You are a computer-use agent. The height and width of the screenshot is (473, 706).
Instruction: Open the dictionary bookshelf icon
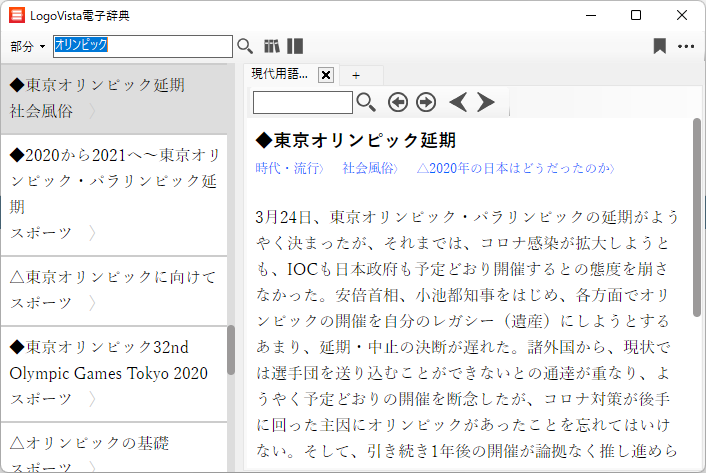(x=272, y=46)
